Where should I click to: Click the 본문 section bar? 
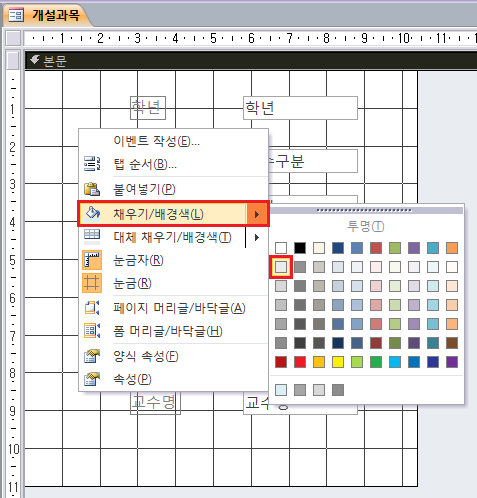coord(251,61)
